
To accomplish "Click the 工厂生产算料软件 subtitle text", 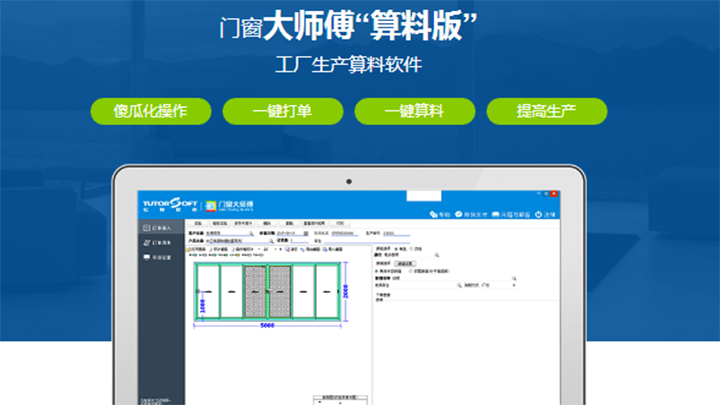I will (x=349, y=64).
